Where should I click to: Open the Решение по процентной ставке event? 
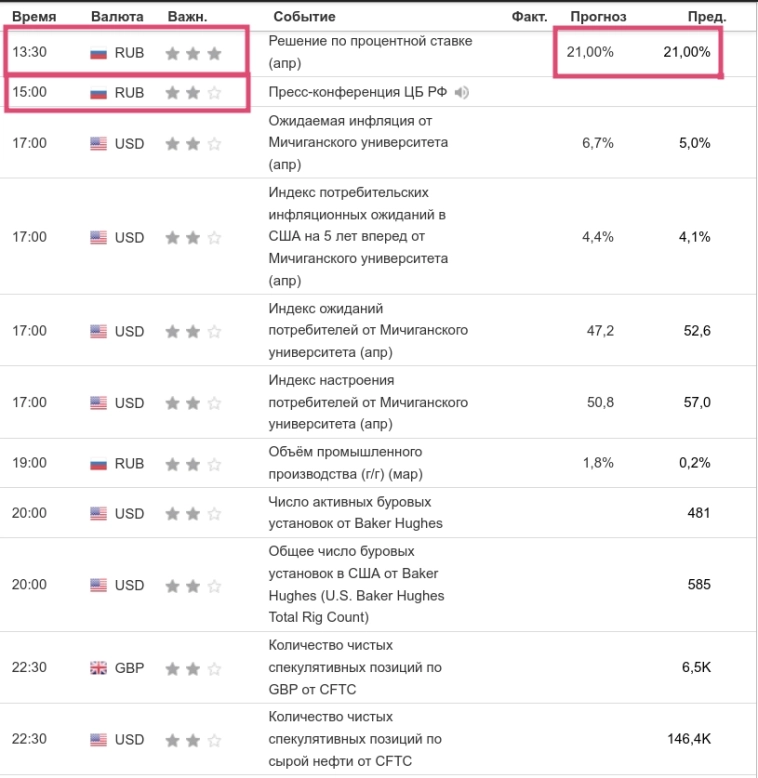[x=370, y=52]
